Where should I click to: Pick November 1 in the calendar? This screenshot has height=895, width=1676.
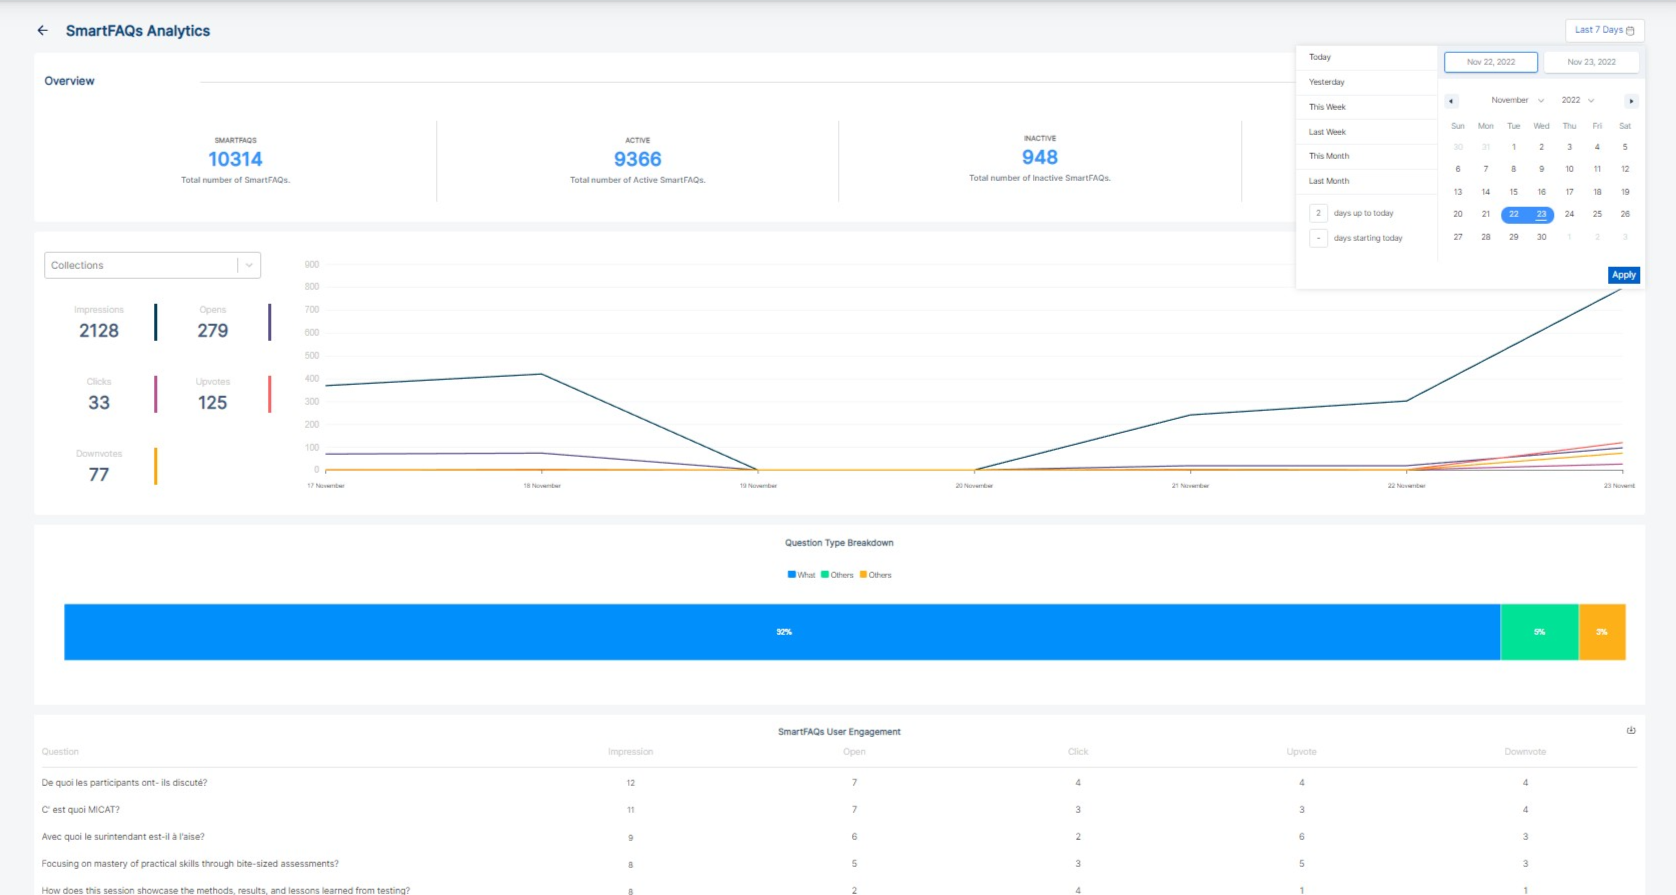click(1513, 147)
